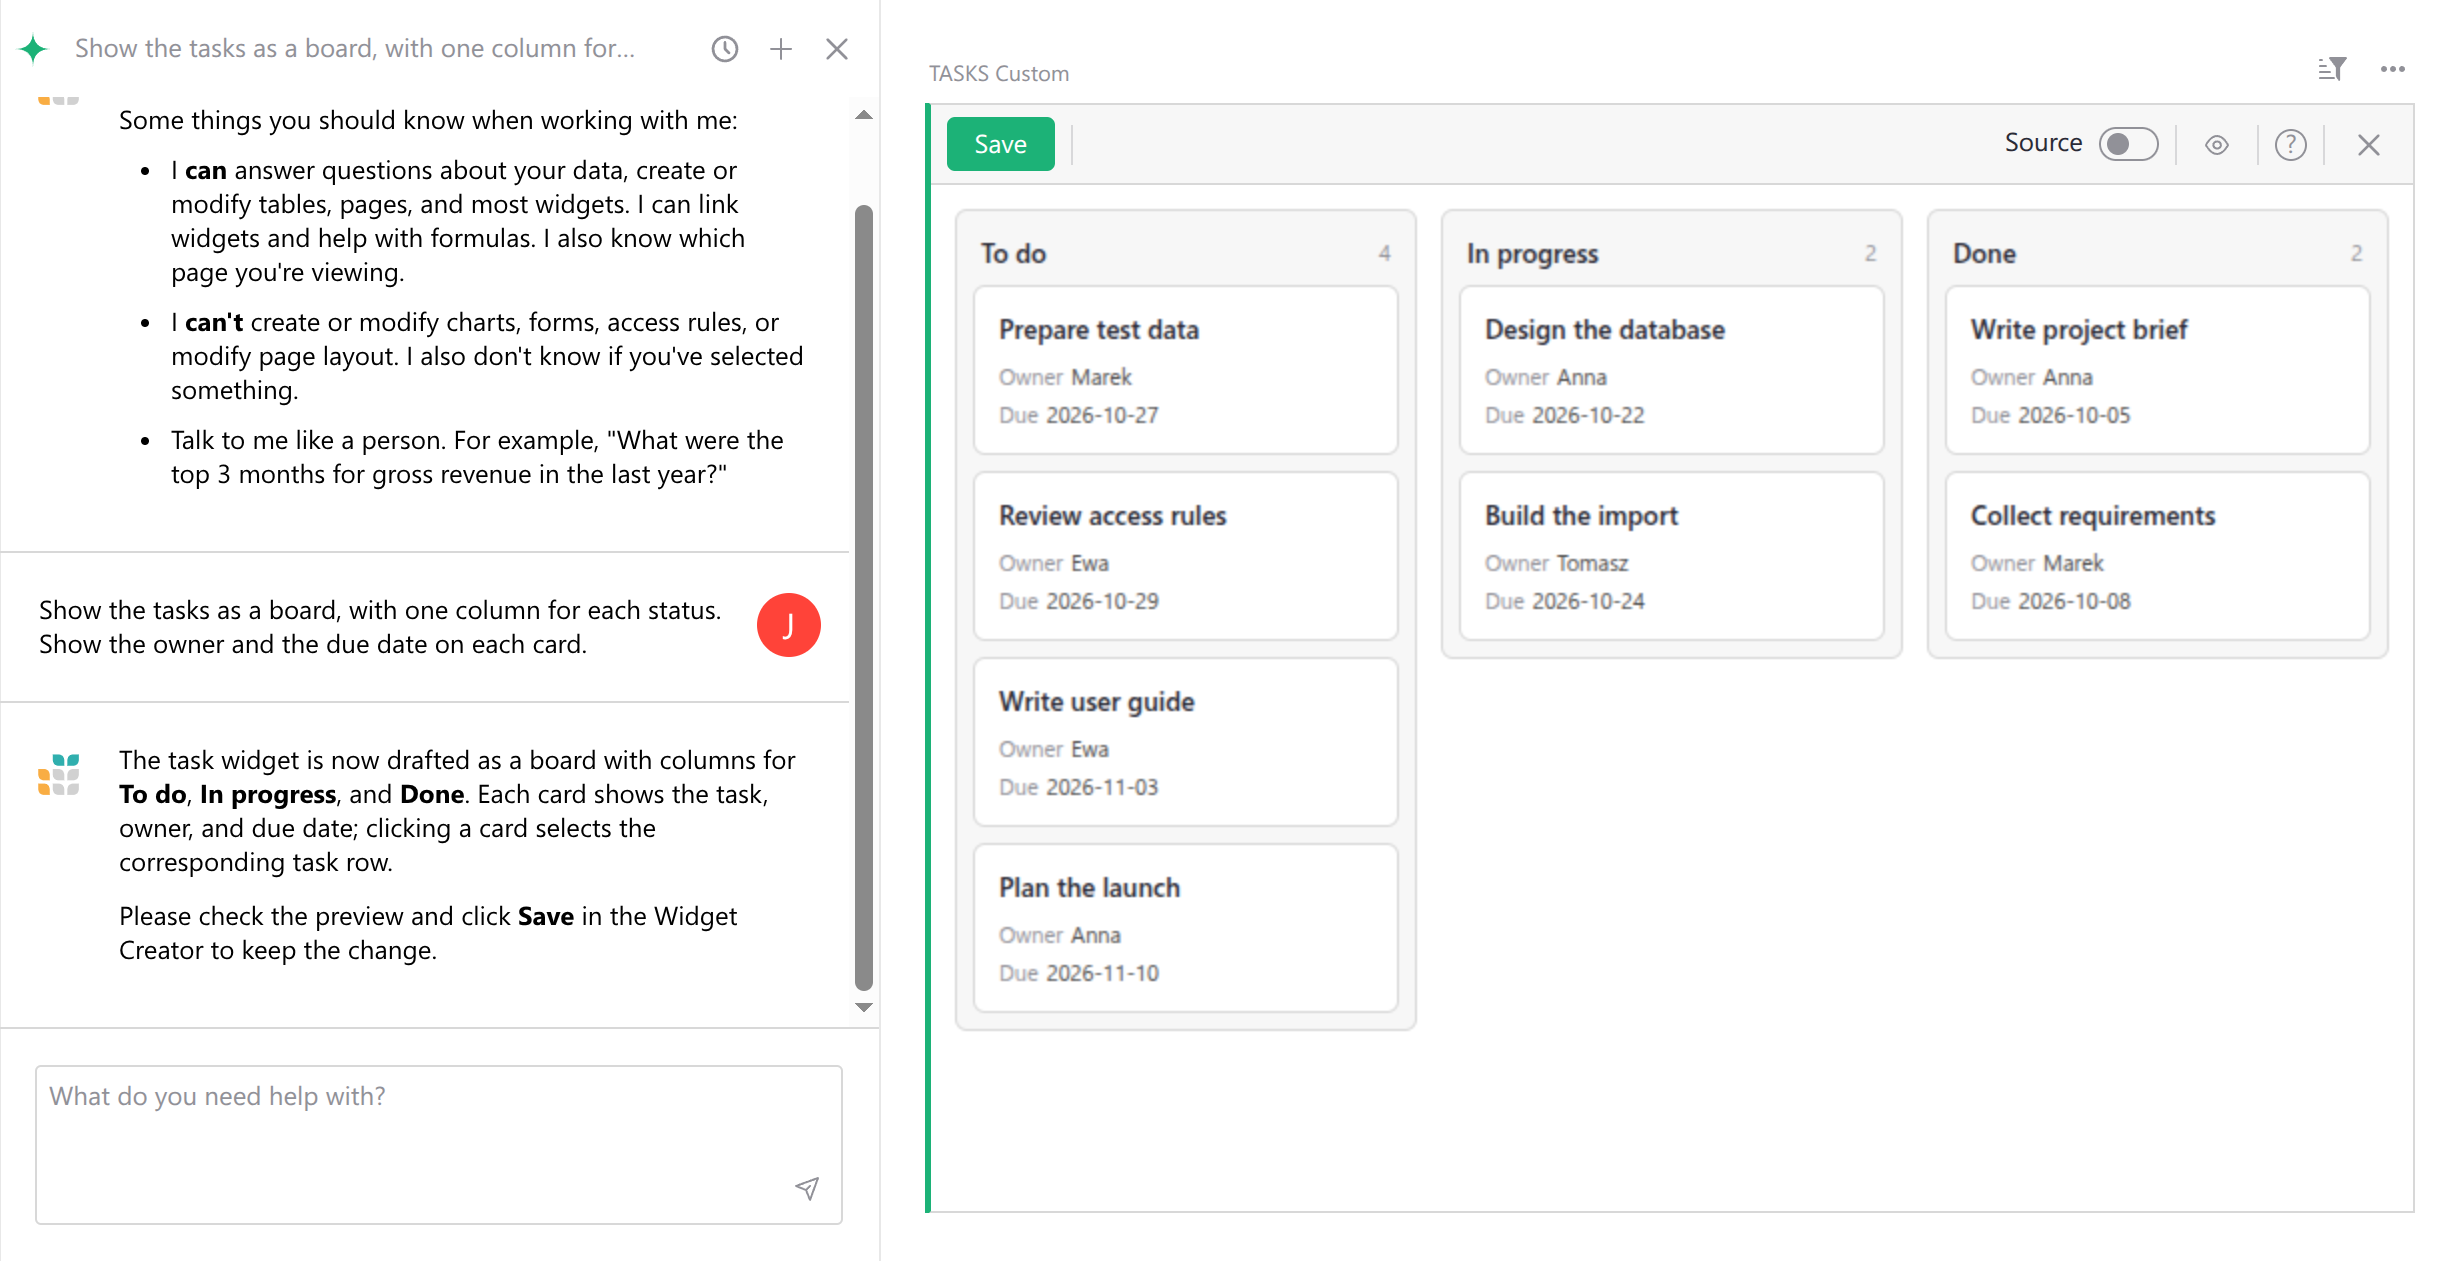Select the Build the import card
Screen dimensions: 2463x1261
[x=1672, y=556]
